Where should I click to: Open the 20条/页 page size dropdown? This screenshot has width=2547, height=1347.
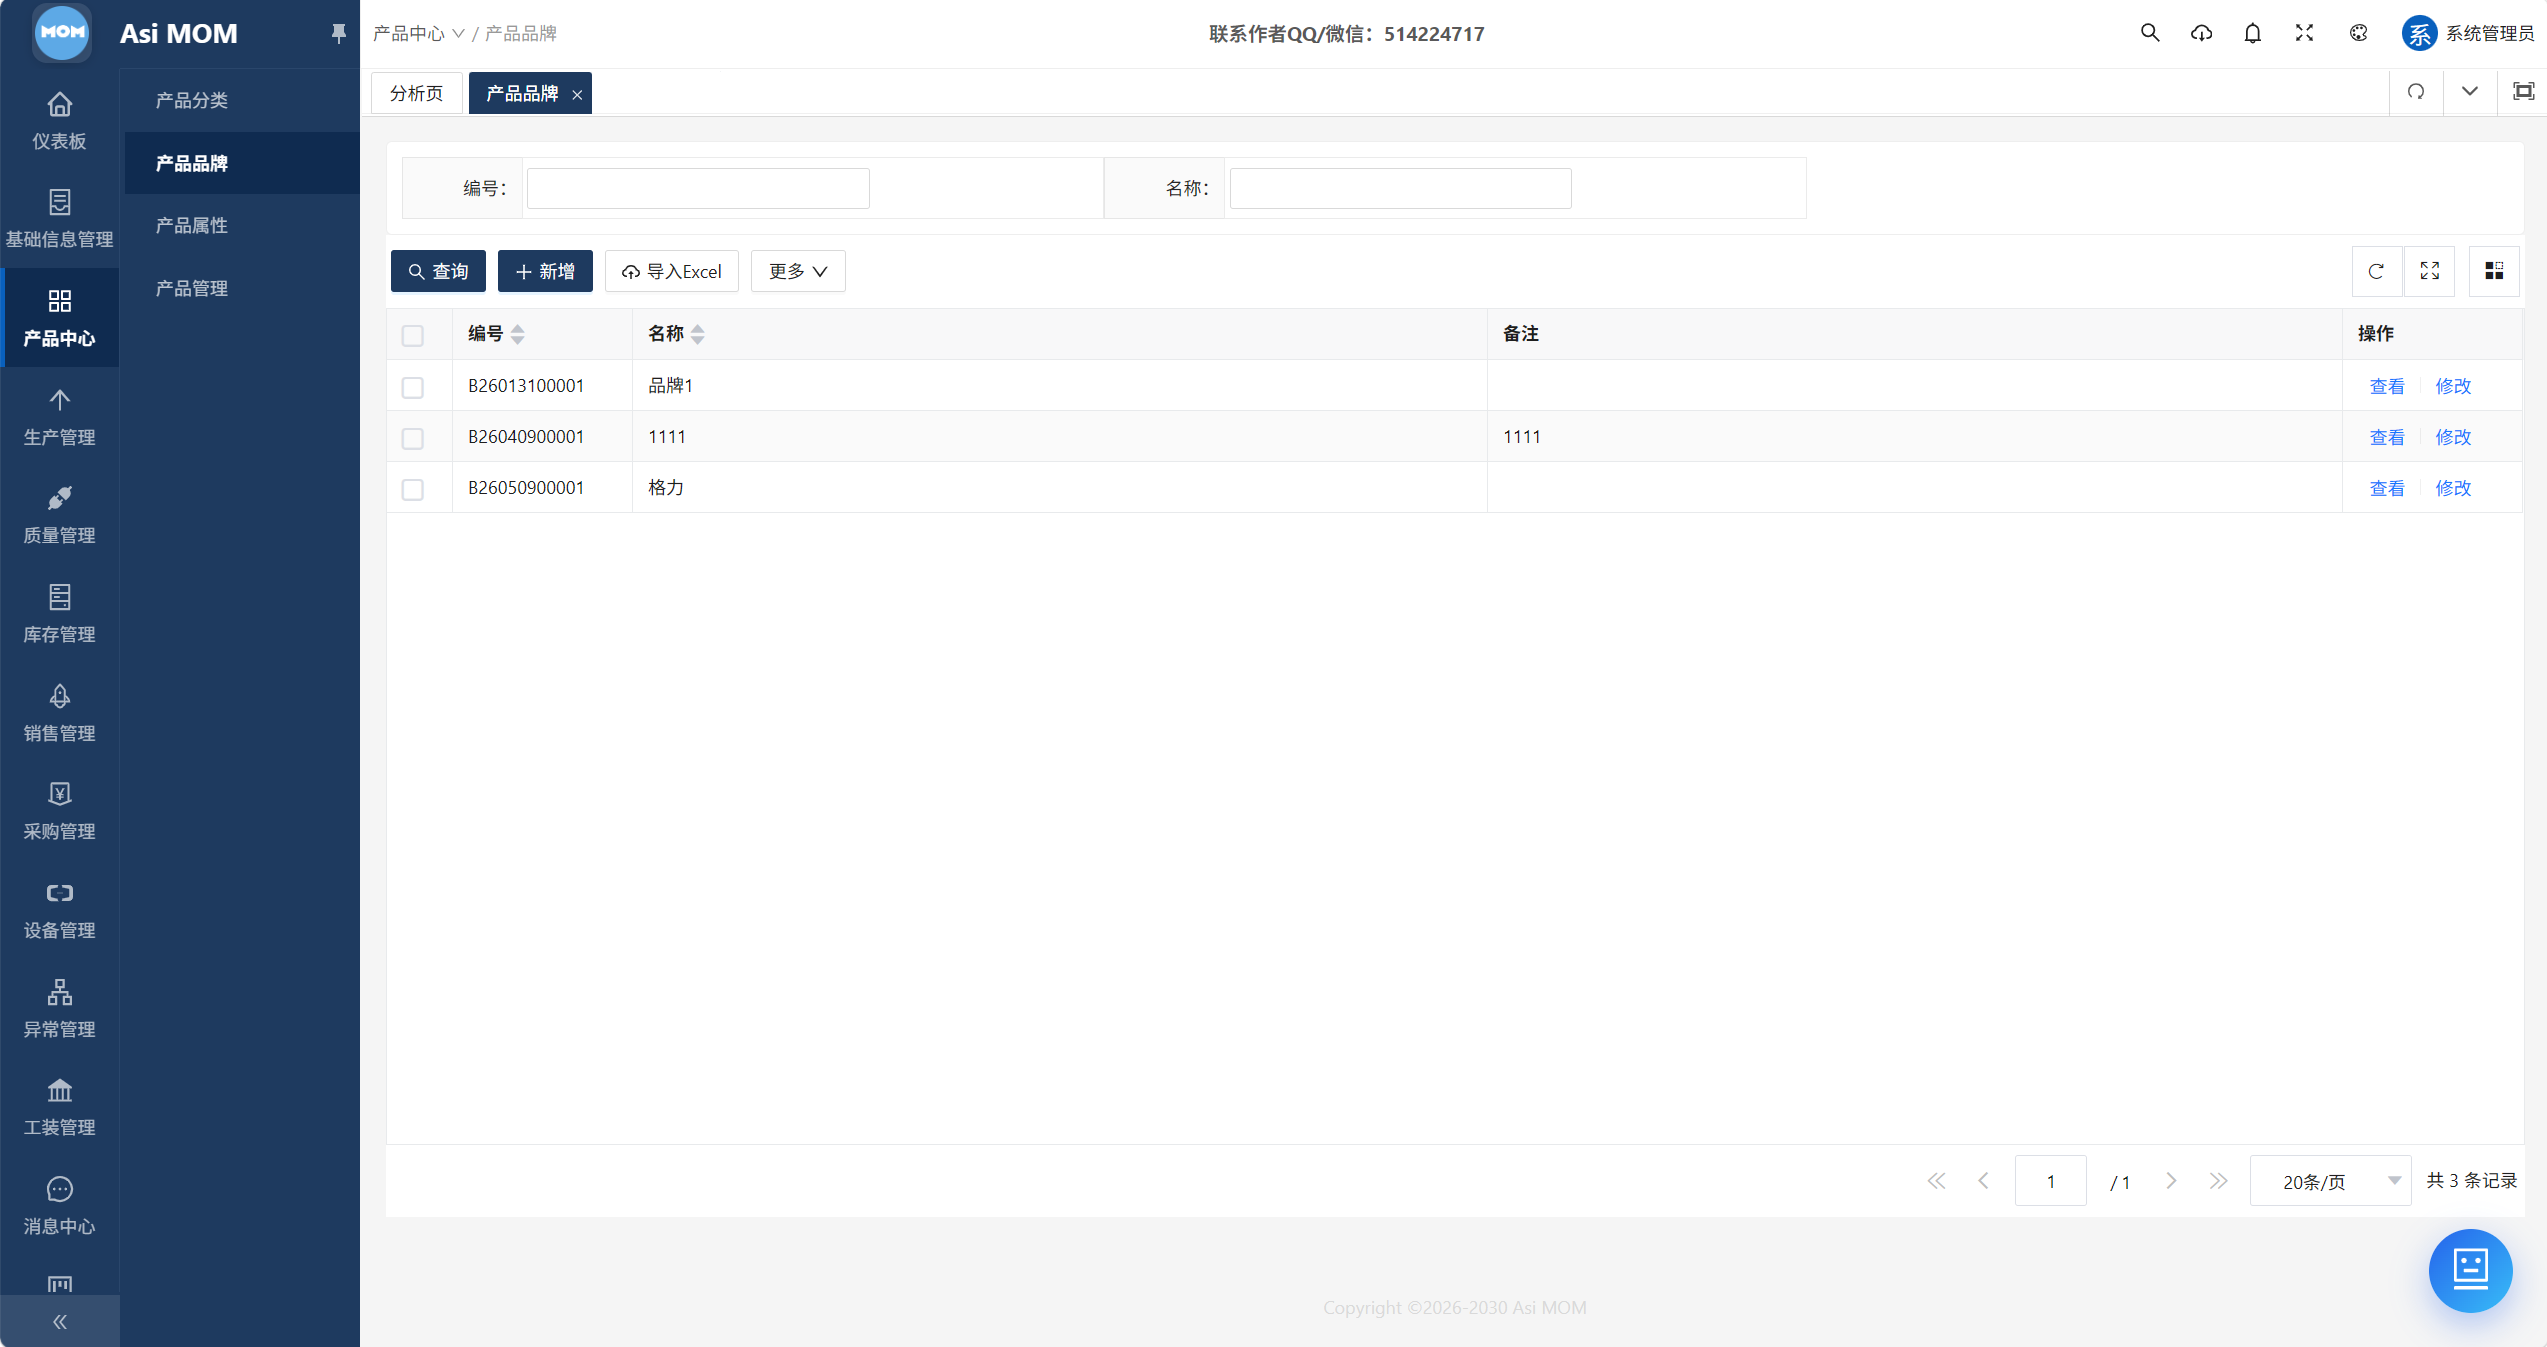click(x=2330, y=1181)
